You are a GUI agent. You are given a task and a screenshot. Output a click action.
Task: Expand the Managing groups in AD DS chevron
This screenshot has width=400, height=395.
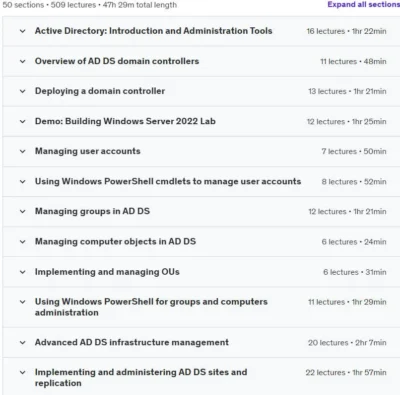[23, 211]
